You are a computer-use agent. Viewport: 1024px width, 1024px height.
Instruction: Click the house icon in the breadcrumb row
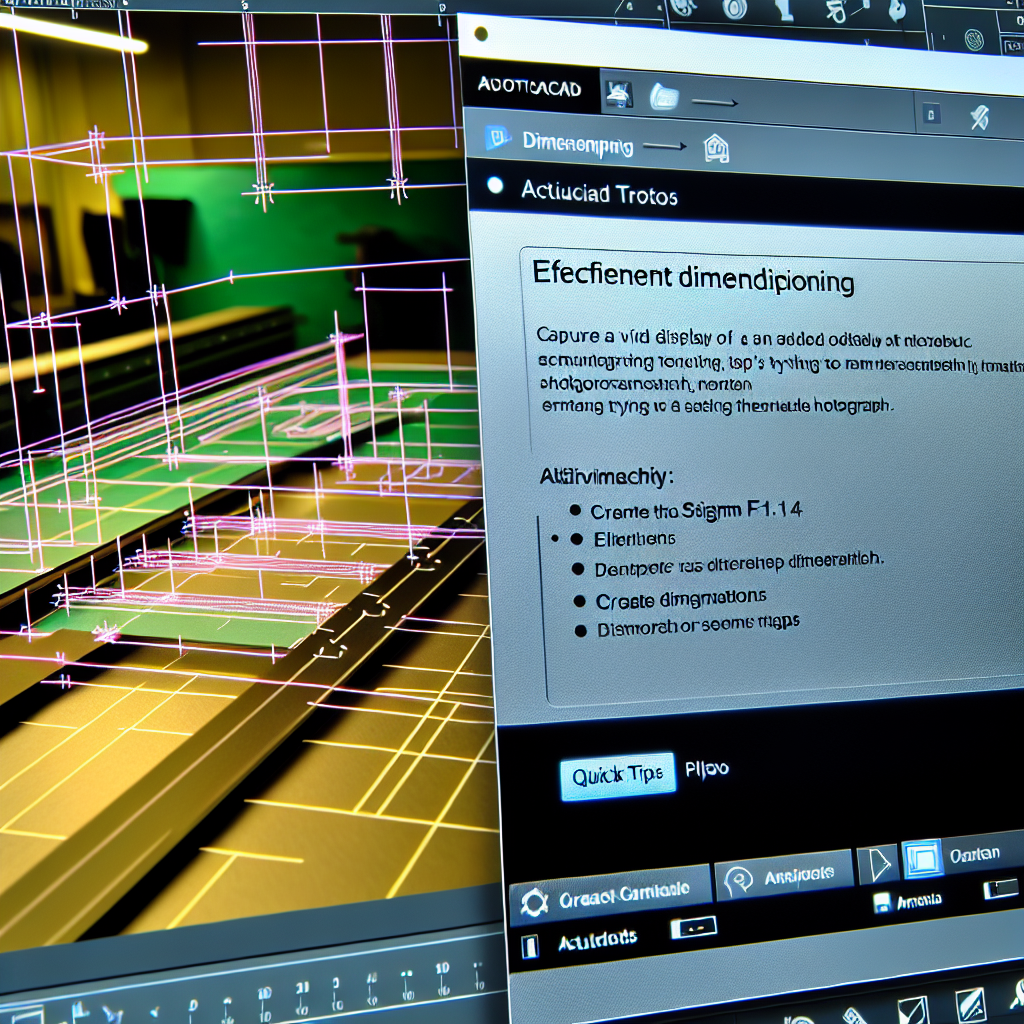coord(717,148)
